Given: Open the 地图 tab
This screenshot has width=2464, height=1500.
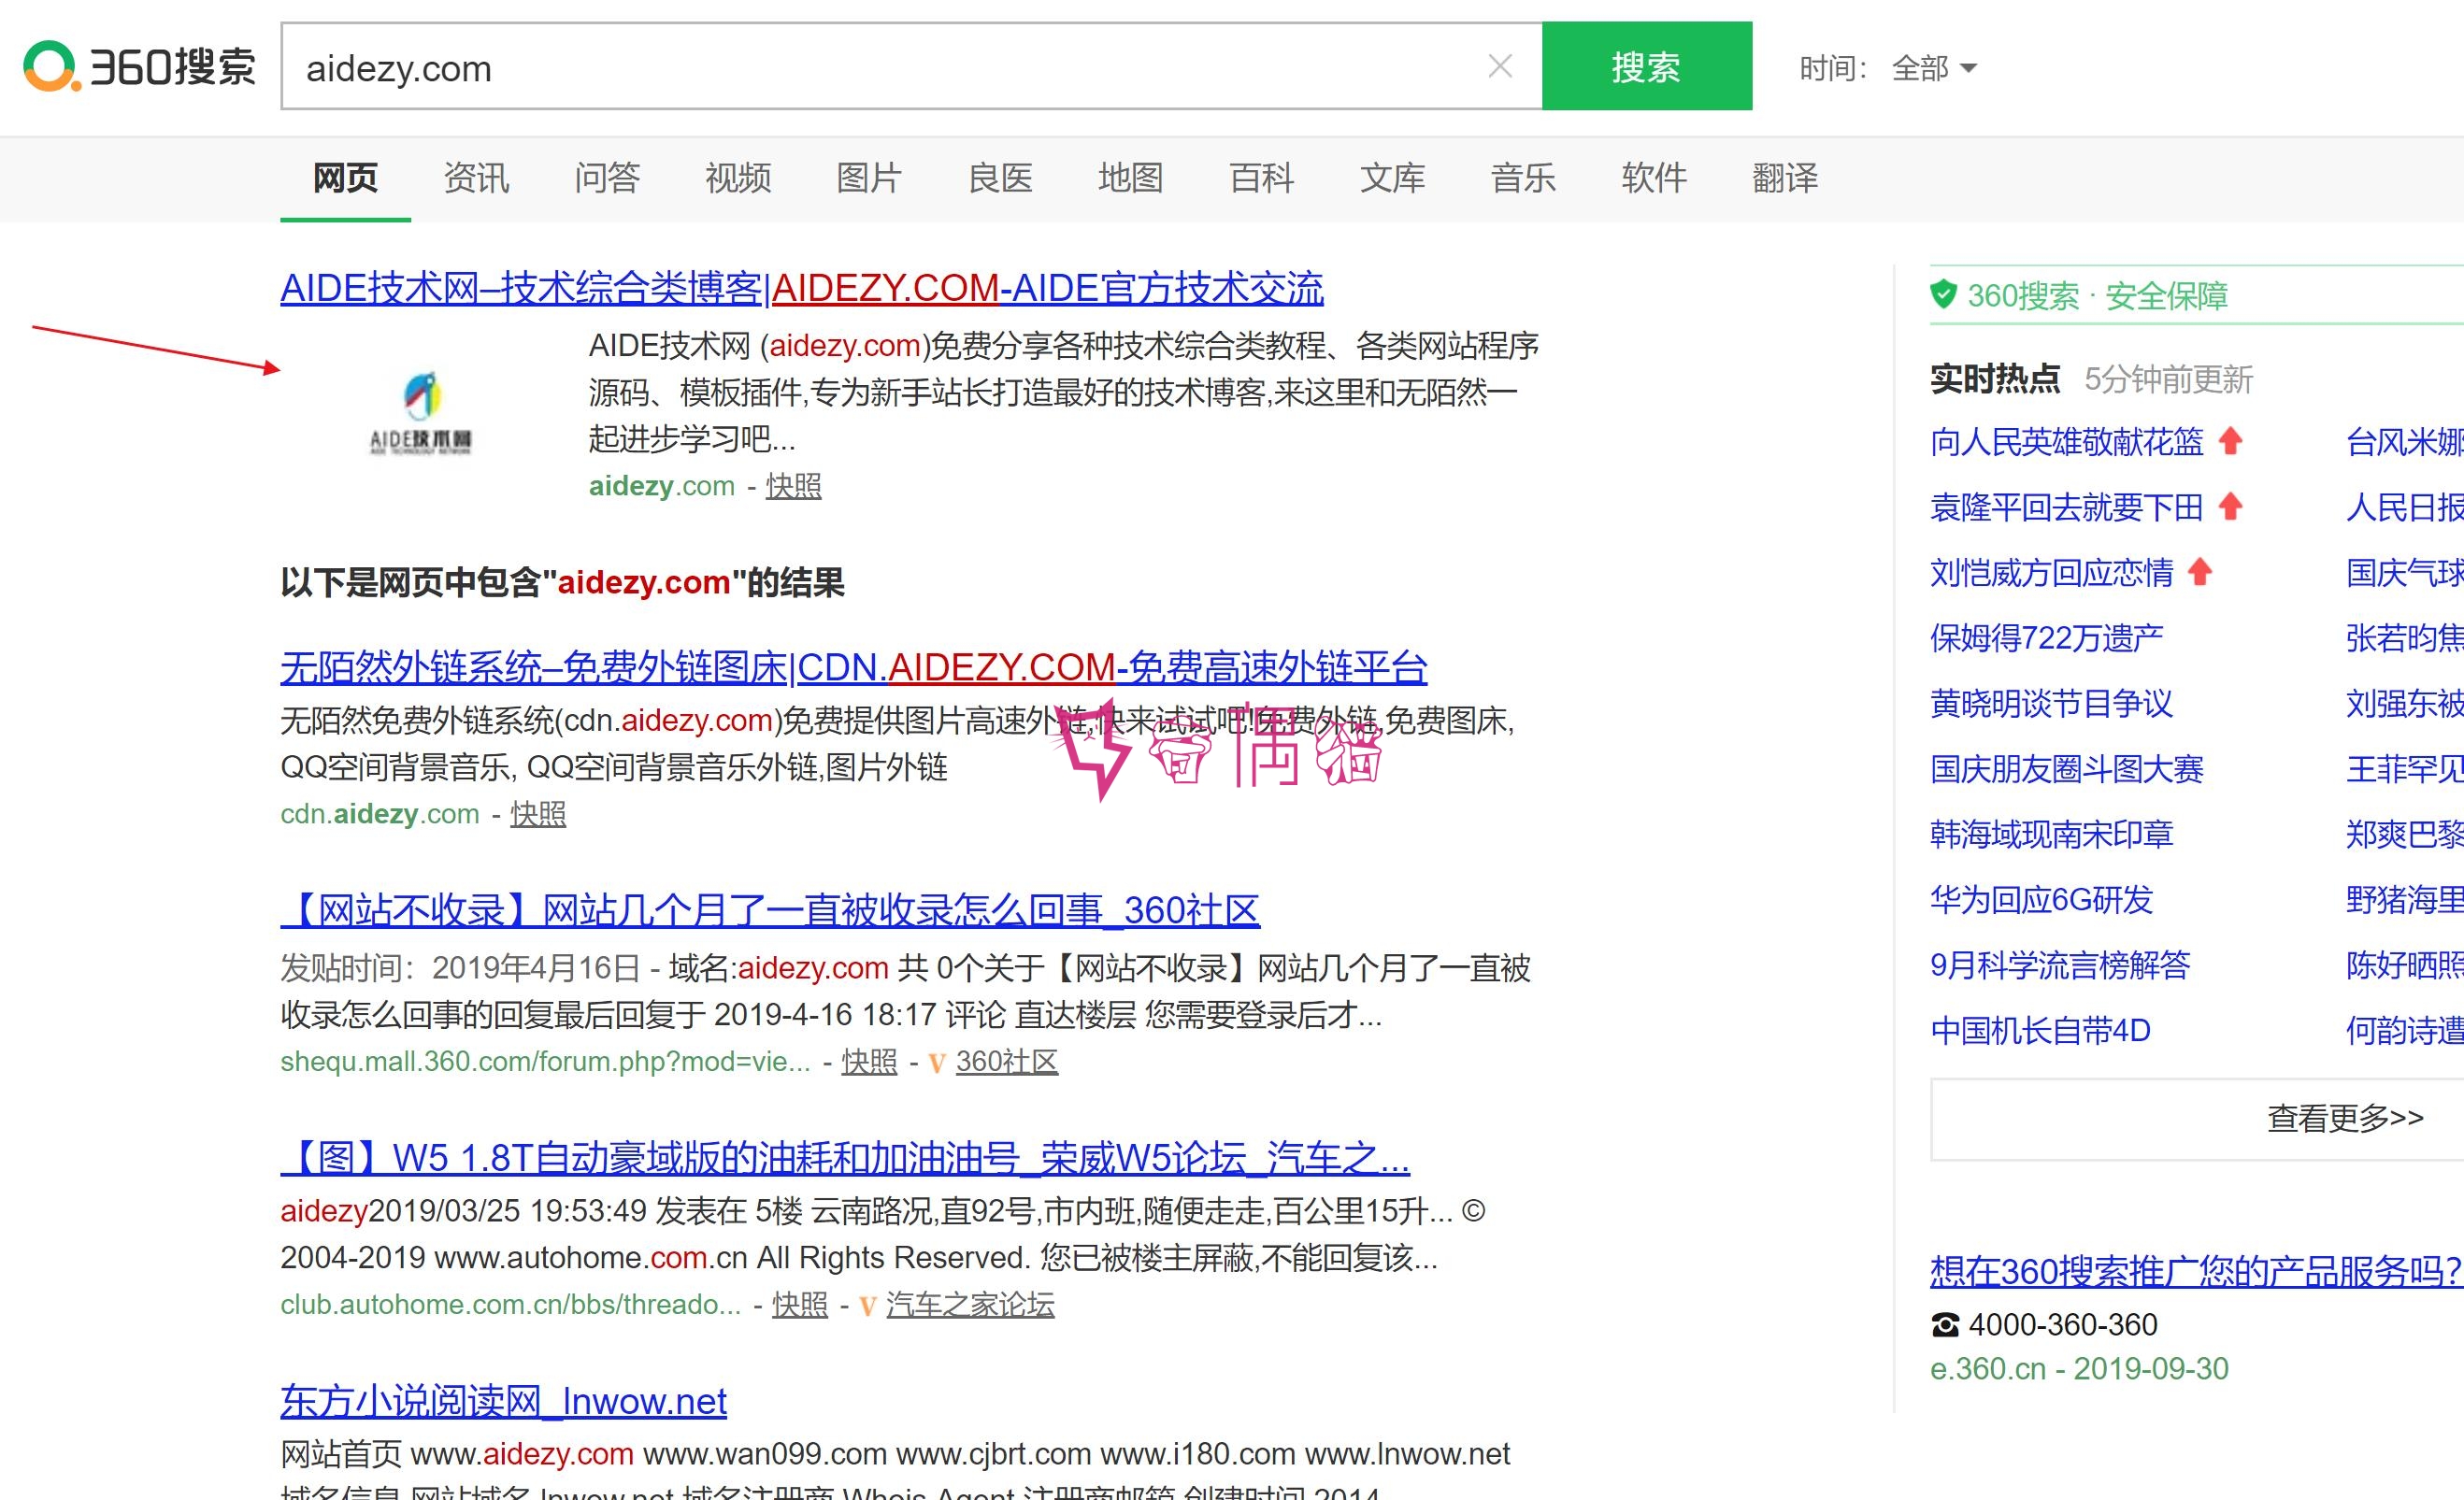Looking at the screenshot, I should pyautogui.click(x=1130, y=178).
